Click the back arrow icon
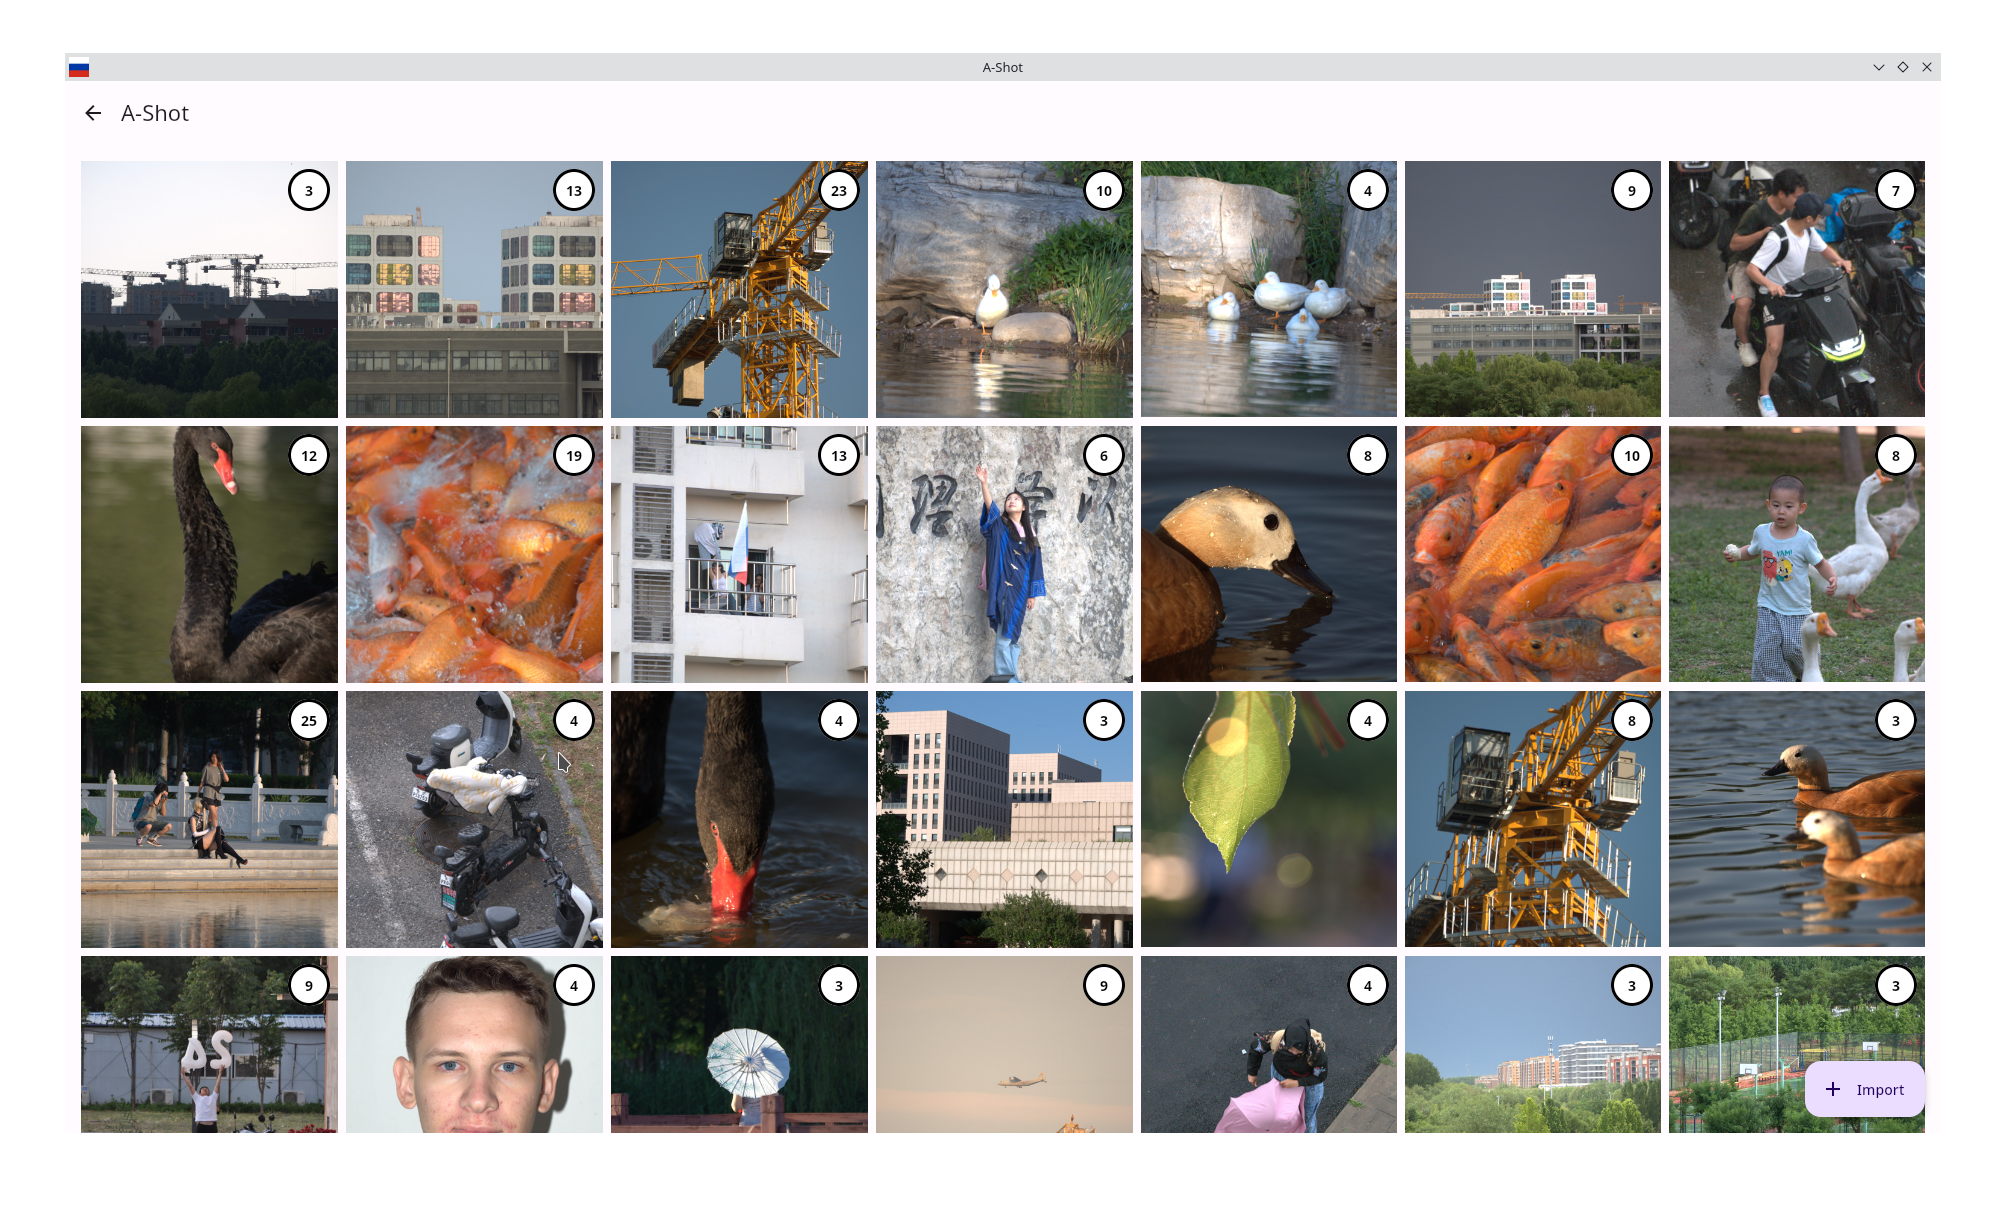Image resolution: width=2006 pixels, height=1210 pixels. (93, 113)
